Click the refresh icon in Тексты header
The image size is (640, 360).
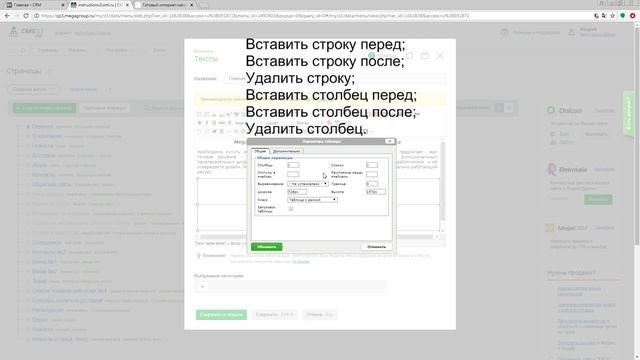coord(409,56)
